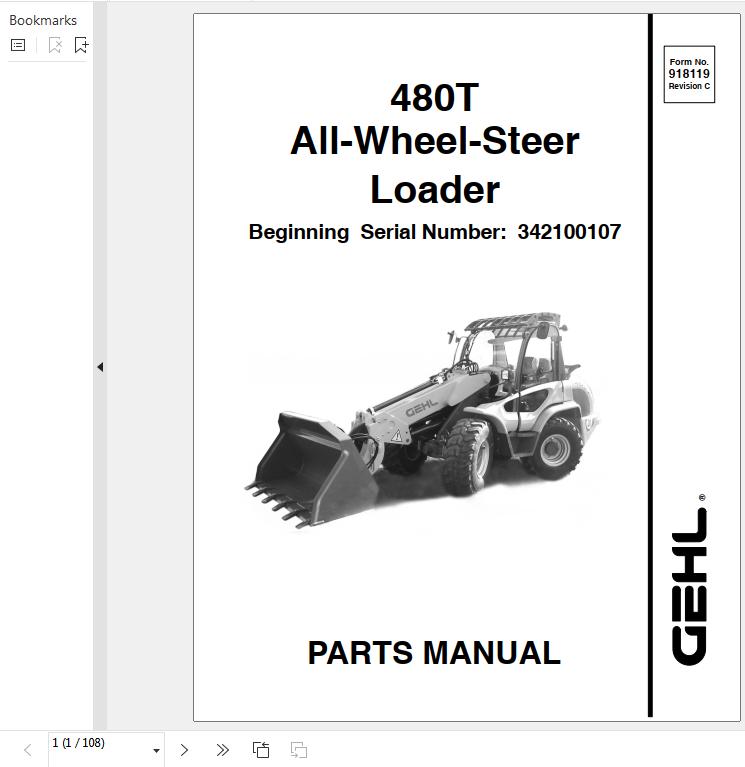Collapse the Bookmarks panel with the arrow
The image size is (745, 767).
[x=100, y=367]
